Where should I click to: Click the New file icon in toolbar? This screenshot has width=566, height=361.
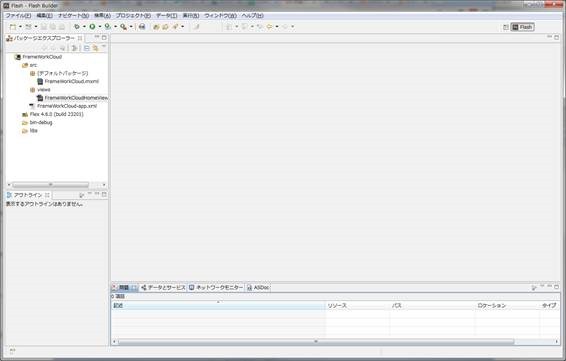tap(13, 27)
